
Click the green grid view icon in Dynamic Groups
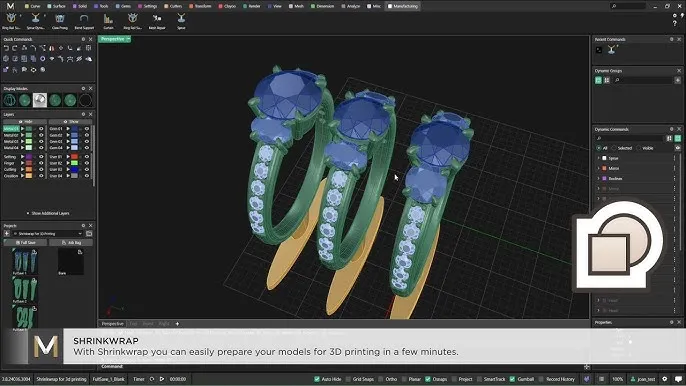[x=598, y=80]
